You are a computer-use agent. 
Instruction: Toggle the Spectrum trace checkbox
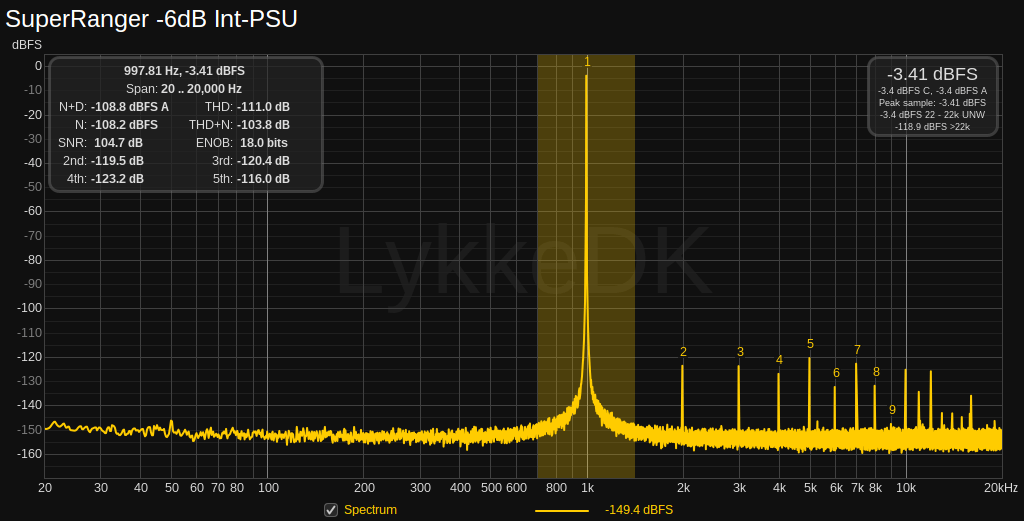[x=331, y=510]
